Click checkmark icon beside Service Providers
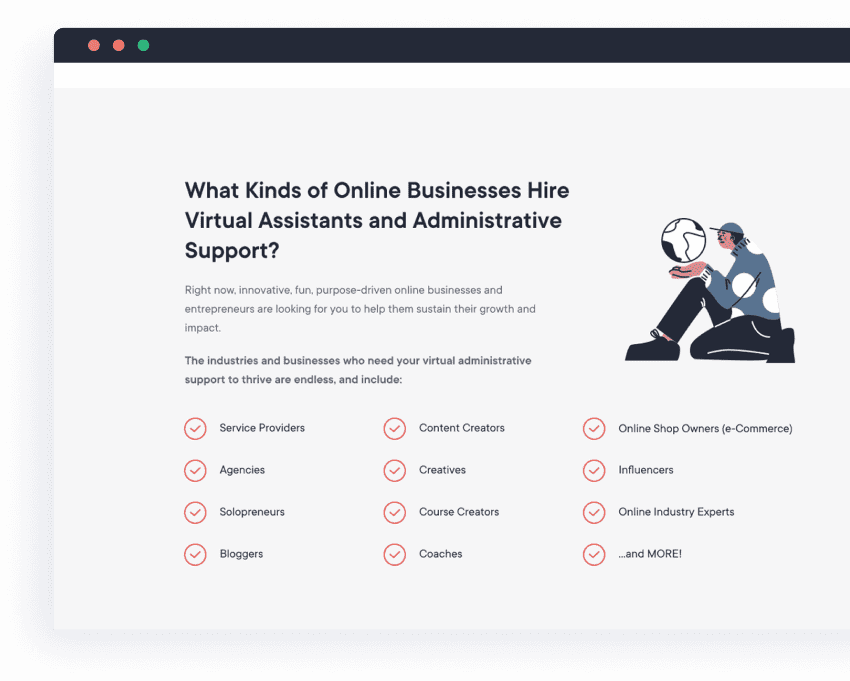850x681 pixels. [x=195, y=429]
